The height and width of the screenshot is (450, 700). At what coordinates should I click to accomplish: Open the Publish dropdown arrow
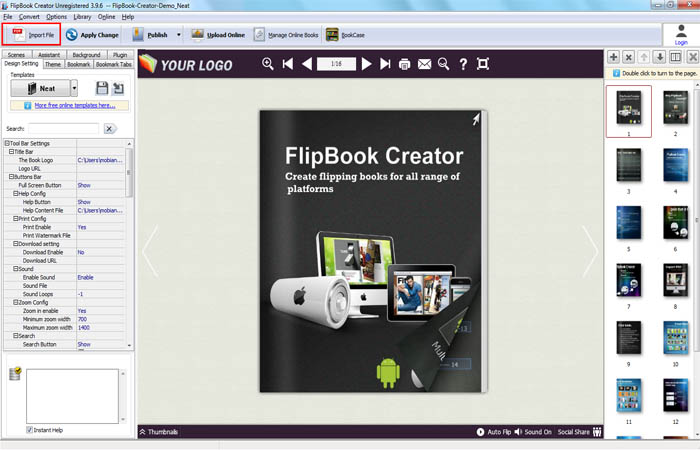click(179, 35)
